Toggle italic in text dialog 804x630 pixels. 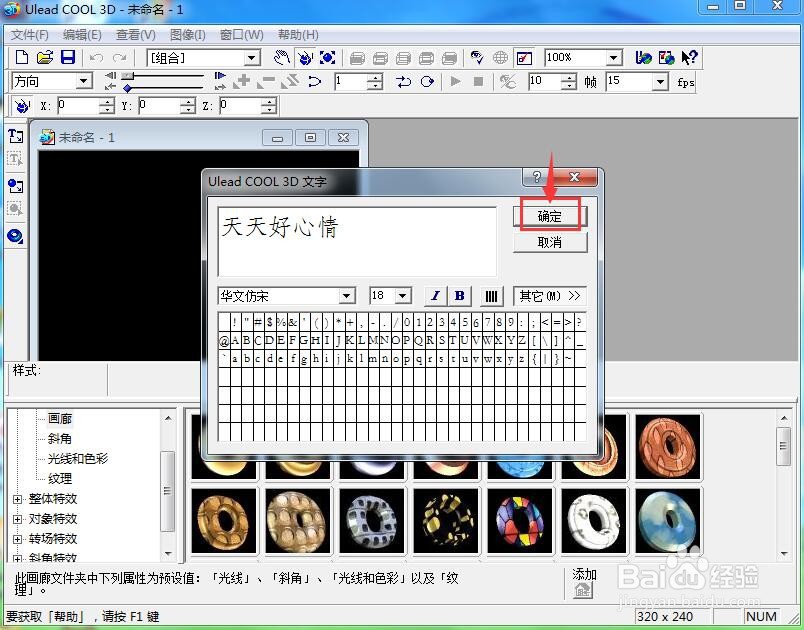pyautogui.click(x=435, y=296)
